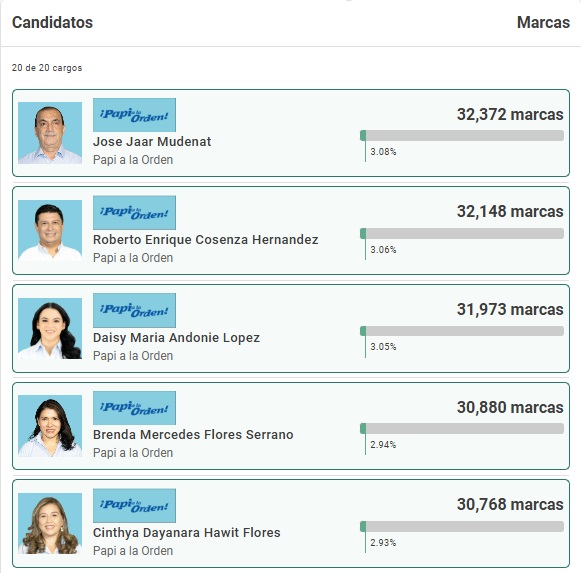The image size is (581, 573).
Task: Click the Marcas column header
Action: (x=543, y=22)
